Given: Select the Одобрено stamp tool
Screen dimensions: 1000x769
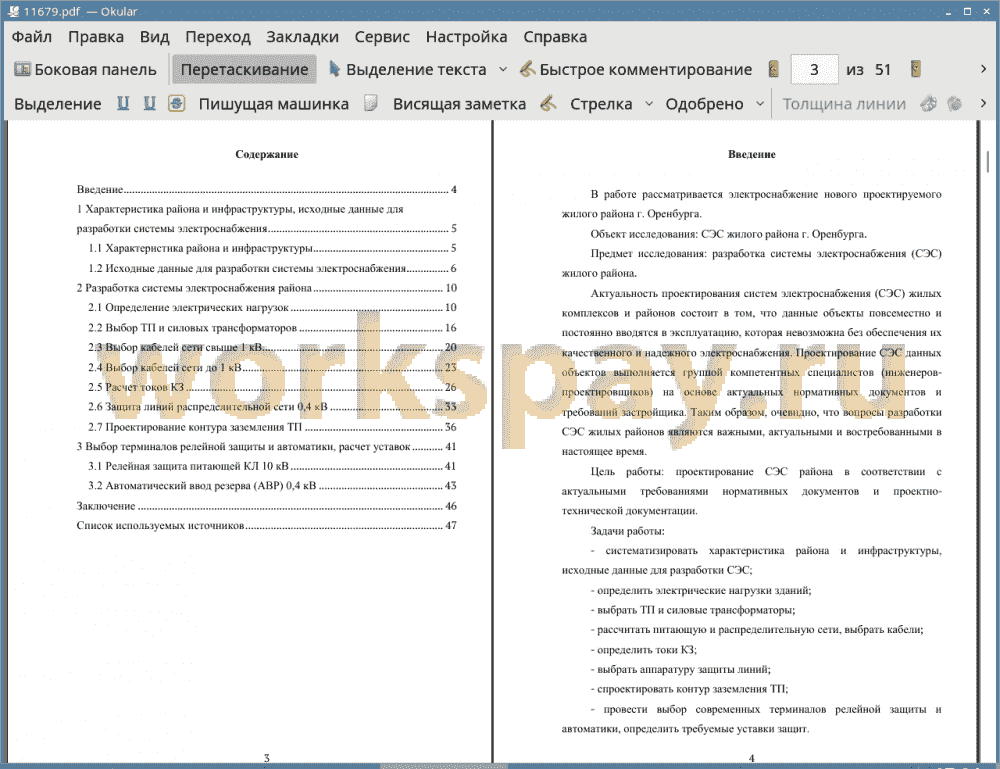Looking at the screenshot, I should coord(704,104).
